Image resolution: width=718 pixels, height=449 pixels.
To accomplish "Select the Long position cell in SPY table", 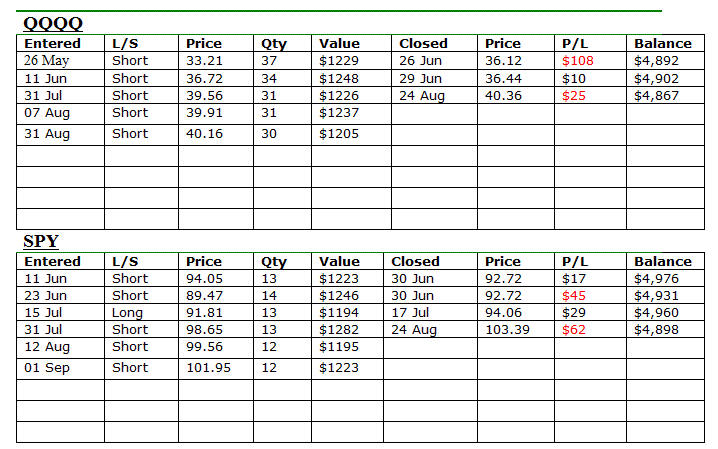I will [x=127, y=313].
